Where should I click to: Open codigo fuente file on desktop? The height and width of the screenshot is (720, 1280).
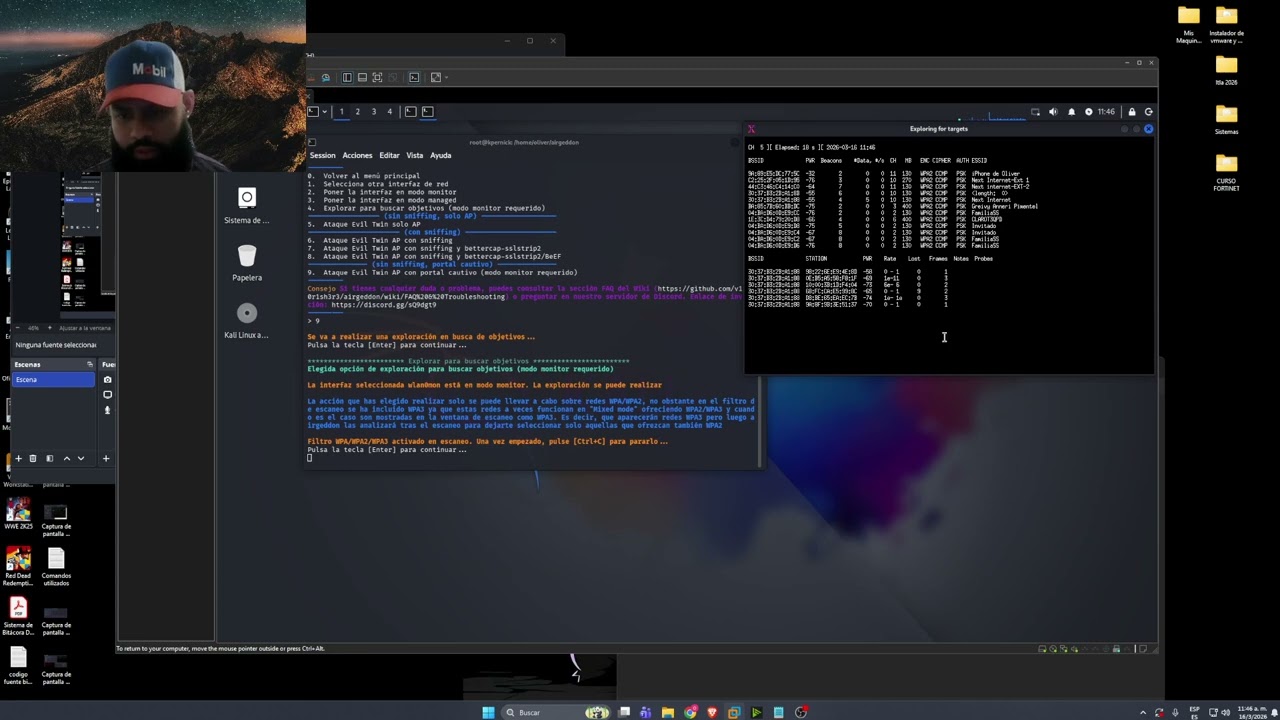click(18, 665)
